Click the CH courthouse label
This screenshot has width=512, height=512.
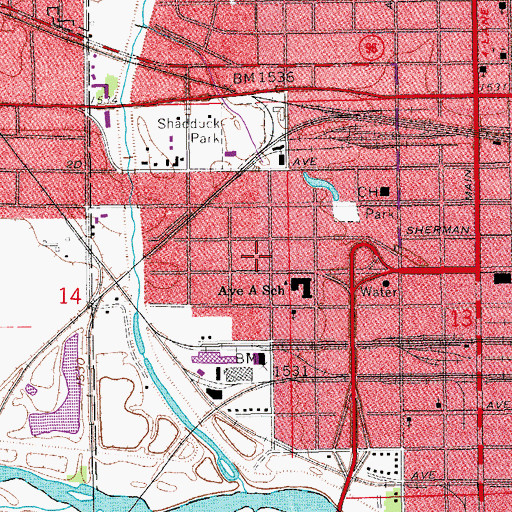368,192
